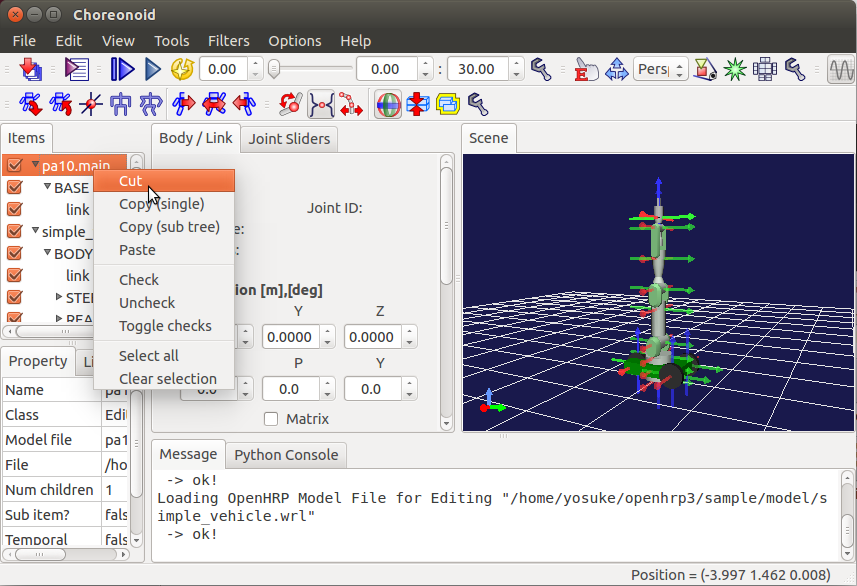Click the single blue play arrow icon
The image size is (857, 586).
point(152,69)
